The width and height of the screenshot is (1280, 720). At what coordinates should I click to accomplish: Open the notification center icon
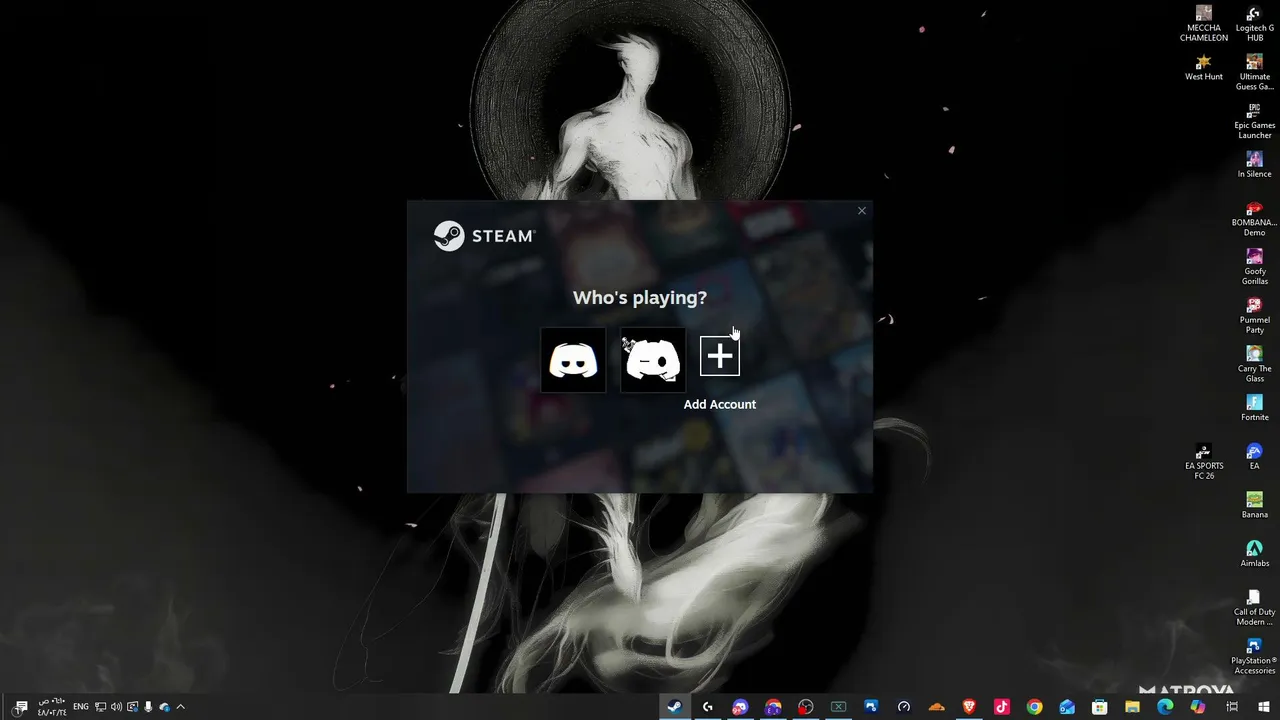(19, 707)
